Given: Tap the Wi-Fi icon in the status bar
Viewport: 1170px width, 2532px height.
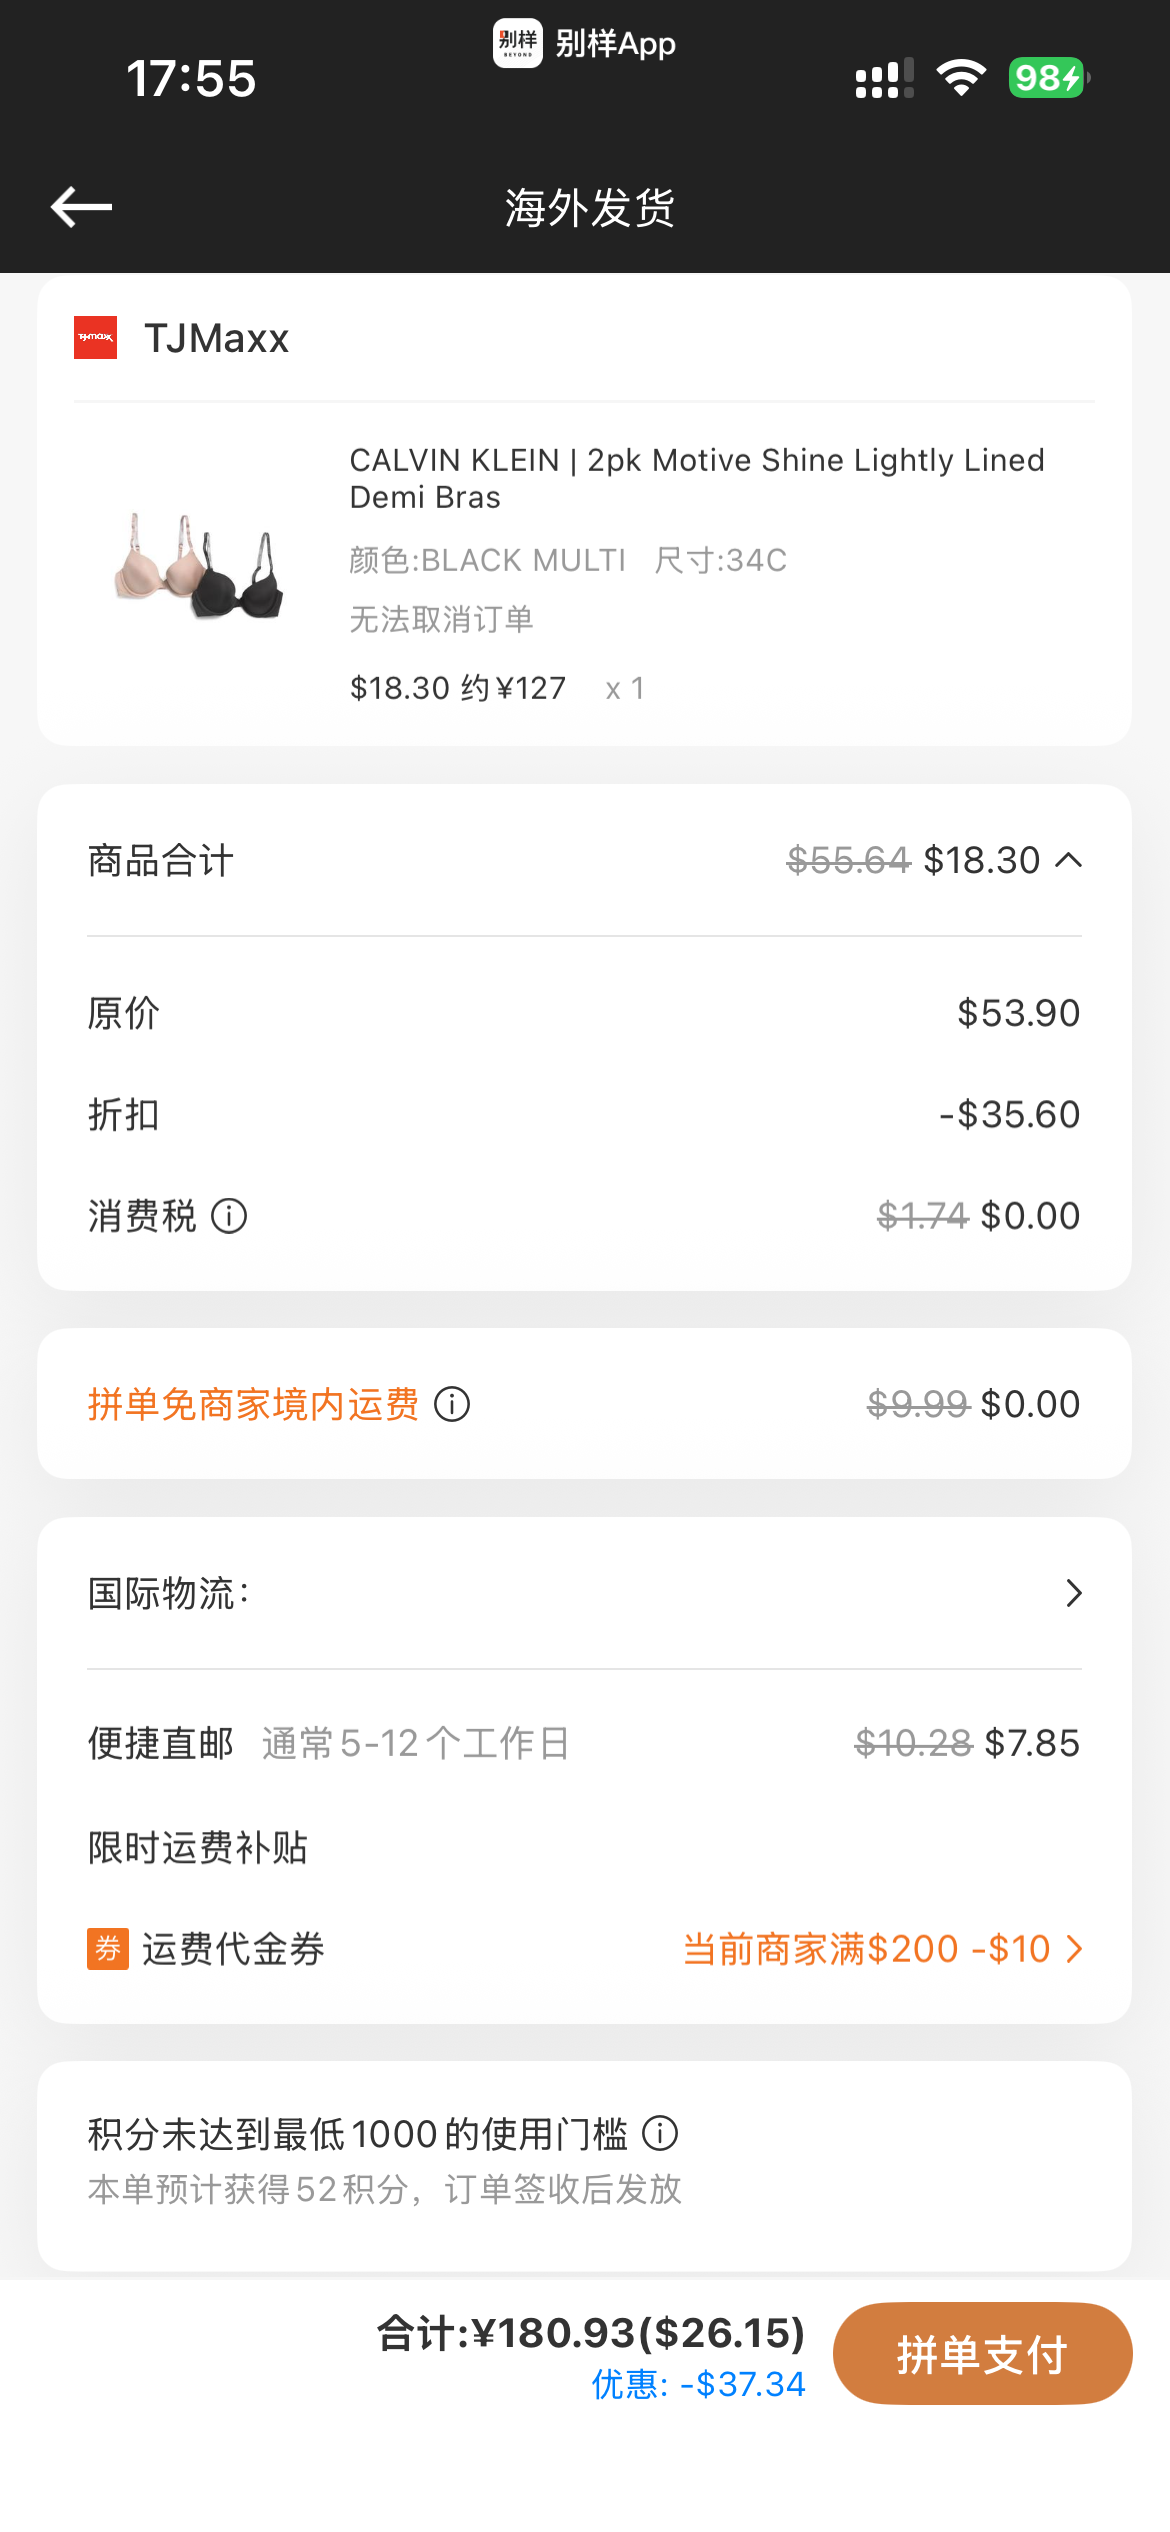Looking at the screenshot, I should [x=961, y=78].
